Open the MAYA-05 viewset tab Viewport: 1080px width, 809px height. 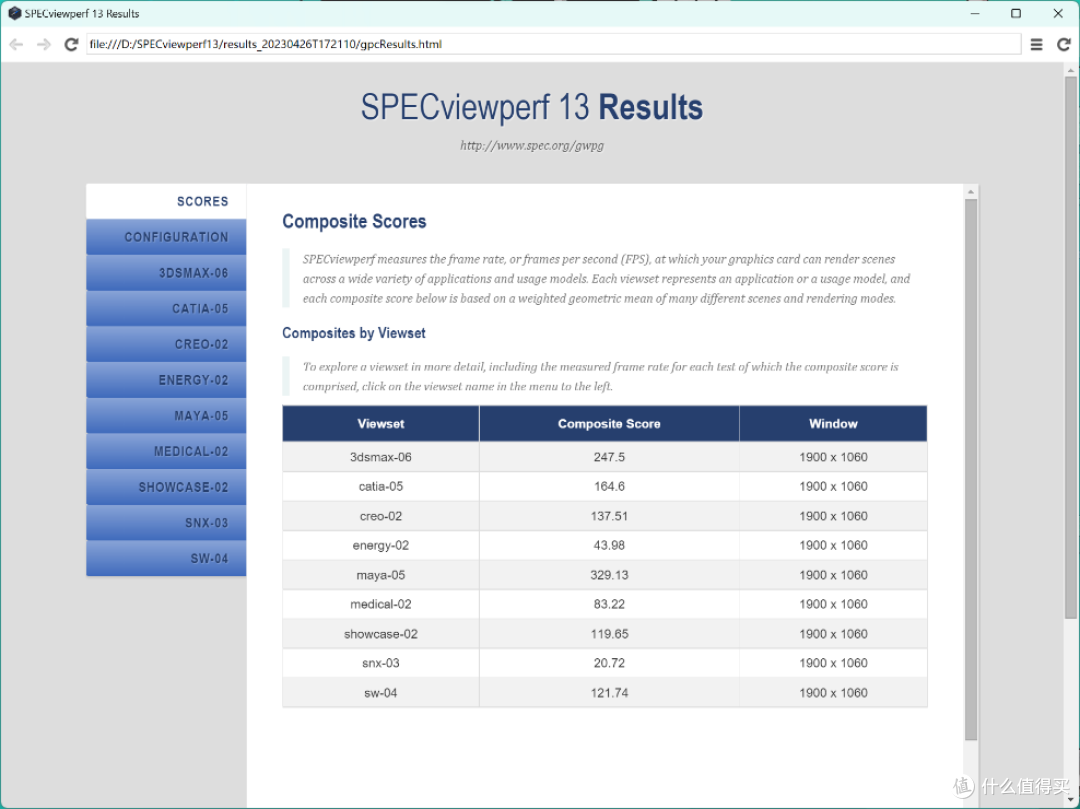[x=166, y=416]
